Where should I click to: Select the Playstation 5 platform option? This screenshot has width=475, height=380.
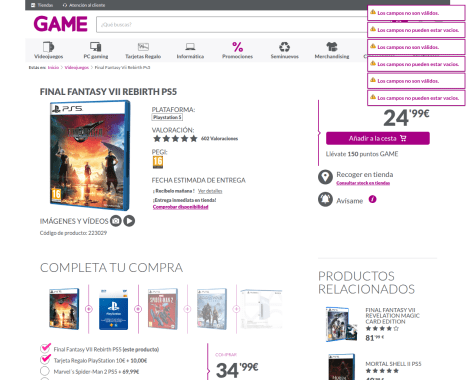pos(167,117)
